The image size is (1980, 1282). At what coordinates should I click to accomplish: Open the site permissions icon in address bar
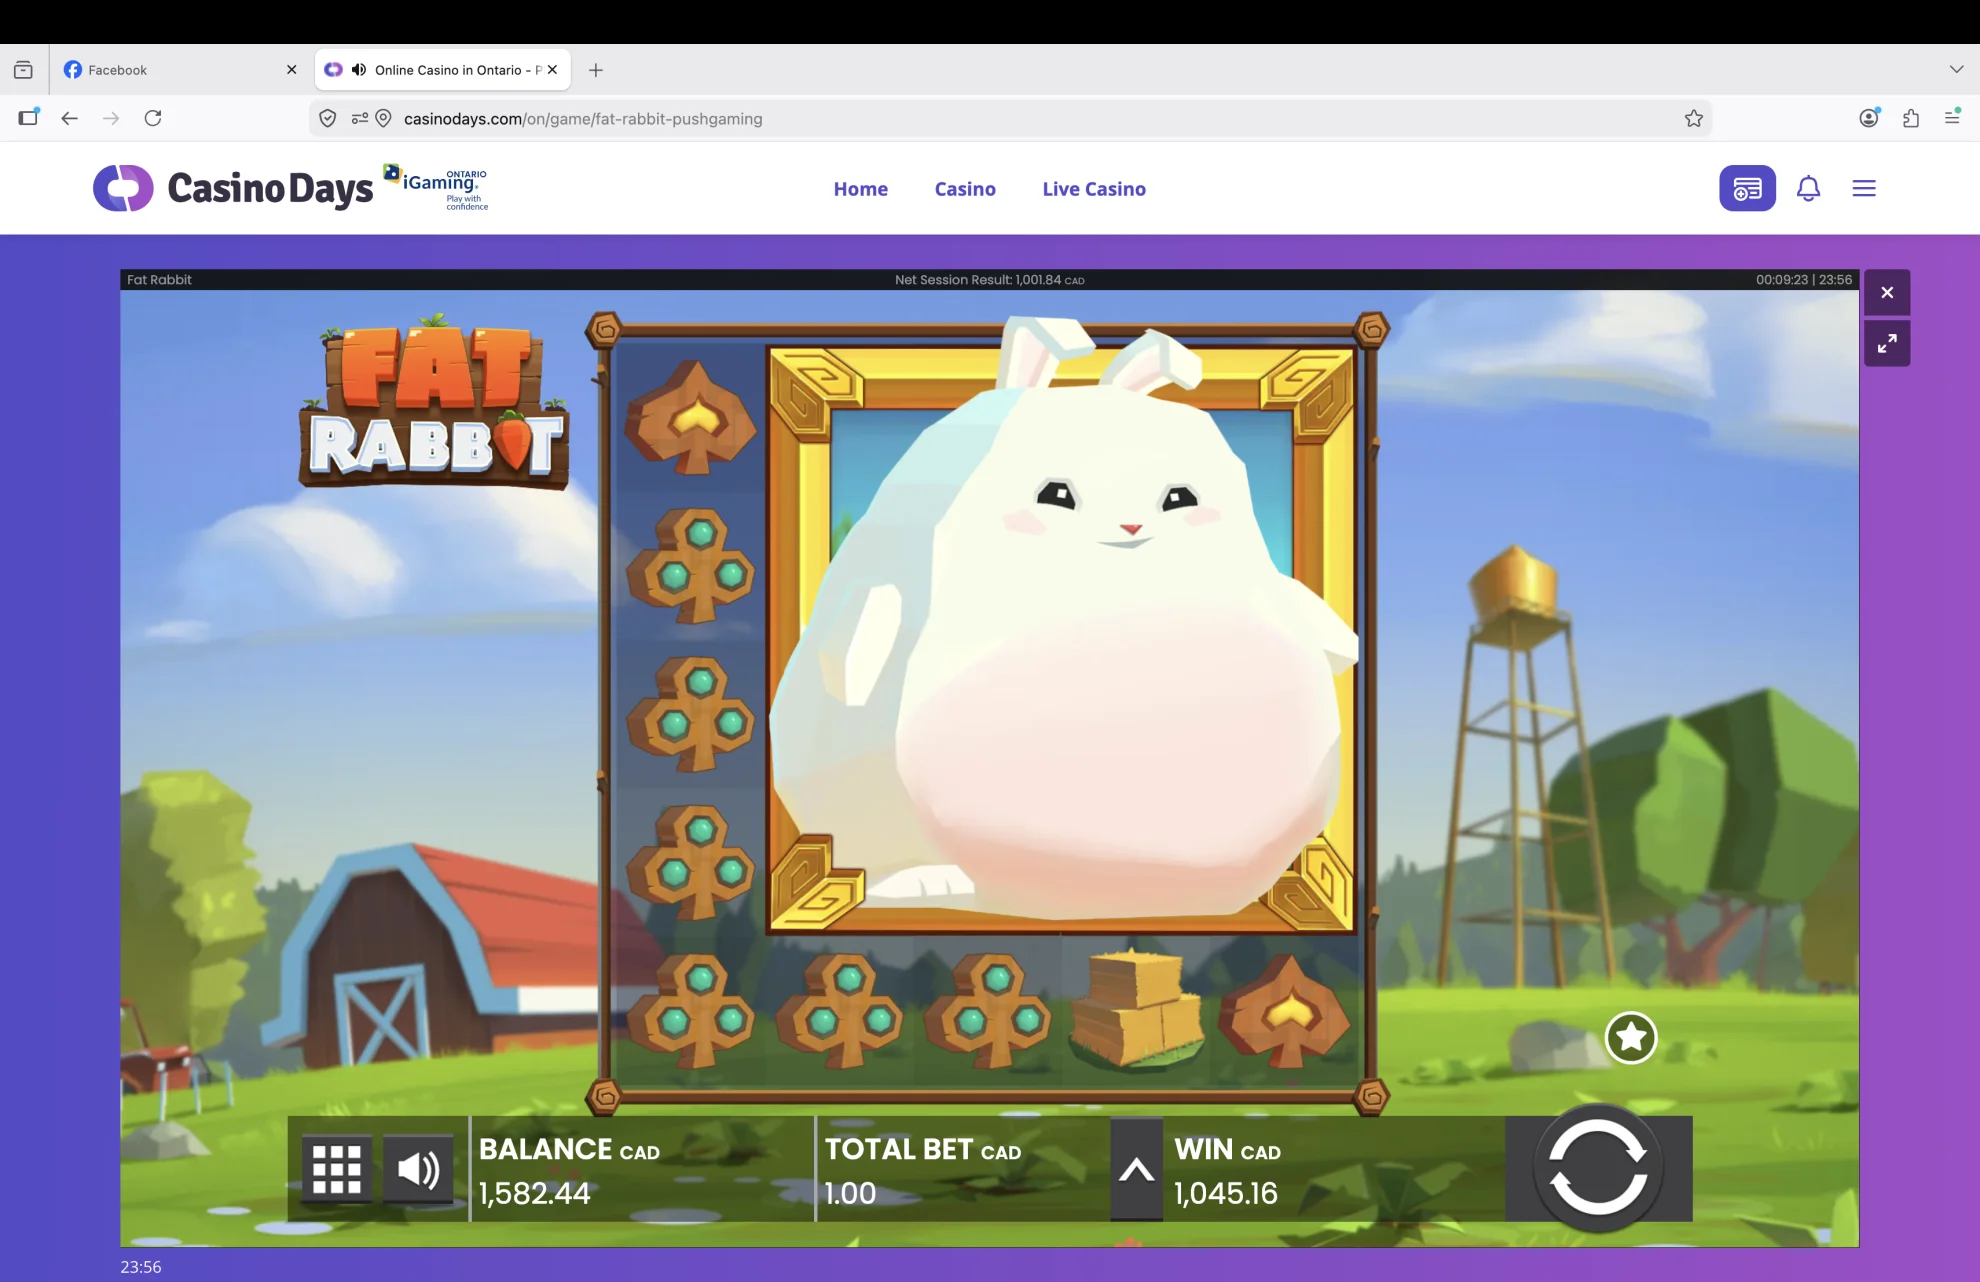click(x=359, y=119)
